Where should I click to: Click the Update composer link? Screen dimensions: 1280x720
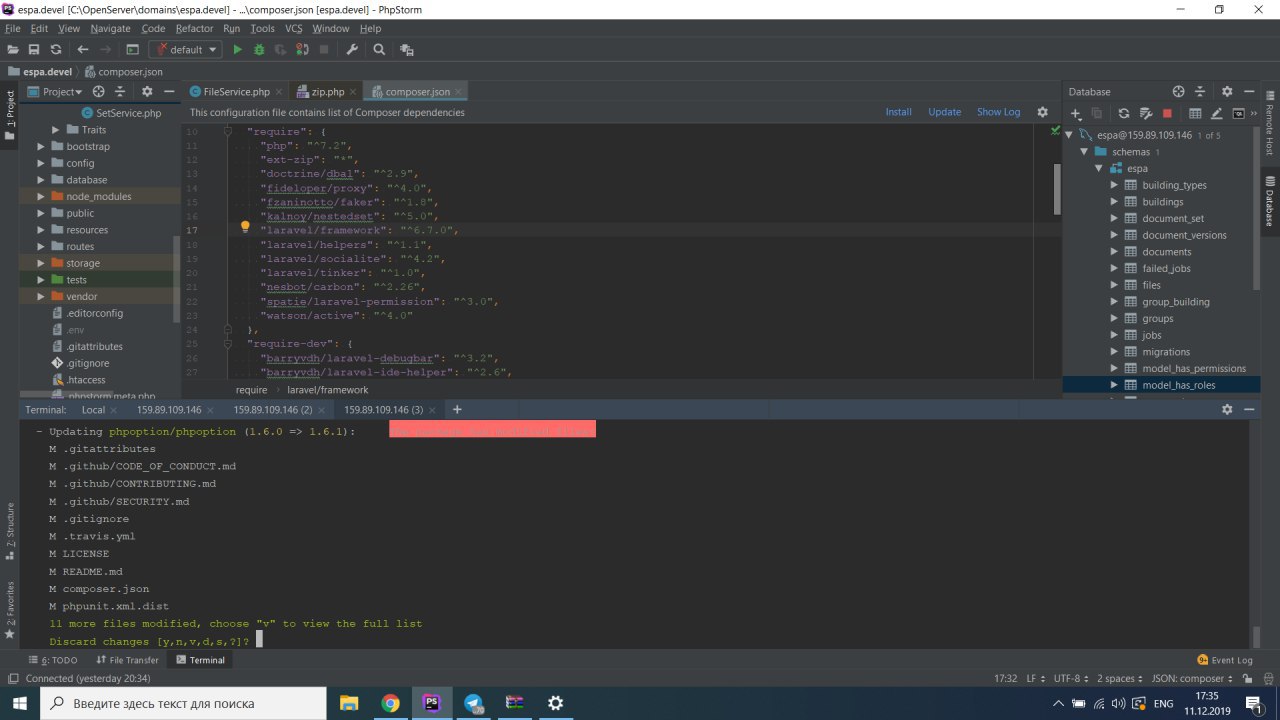pos(944,112)
